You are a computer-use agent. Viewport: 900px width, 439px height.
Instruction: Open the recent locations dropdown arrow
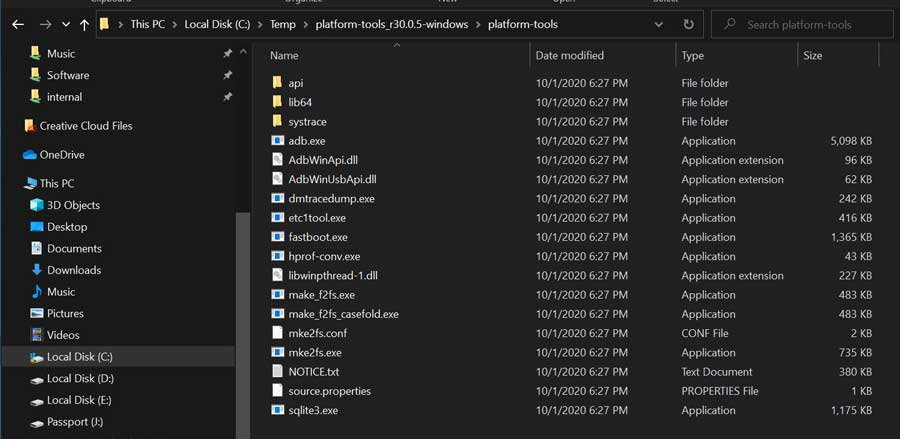coord(66,25)
